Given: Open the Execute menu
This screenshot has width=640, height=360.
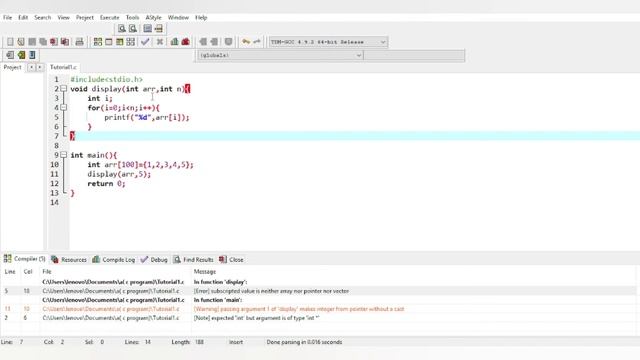Looking at the screenshot, I should 109,18.
